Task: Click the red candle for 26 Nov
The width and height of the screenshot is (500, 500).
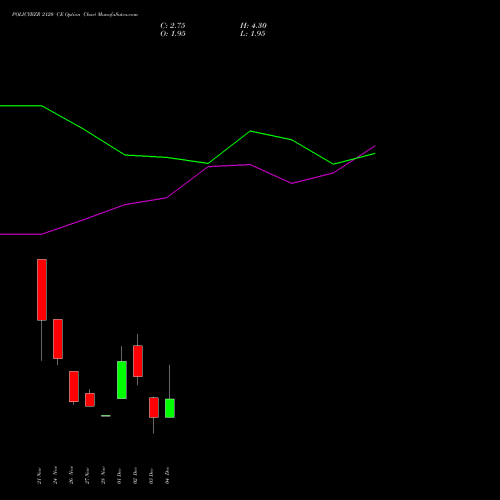Action: pos(74,386)
